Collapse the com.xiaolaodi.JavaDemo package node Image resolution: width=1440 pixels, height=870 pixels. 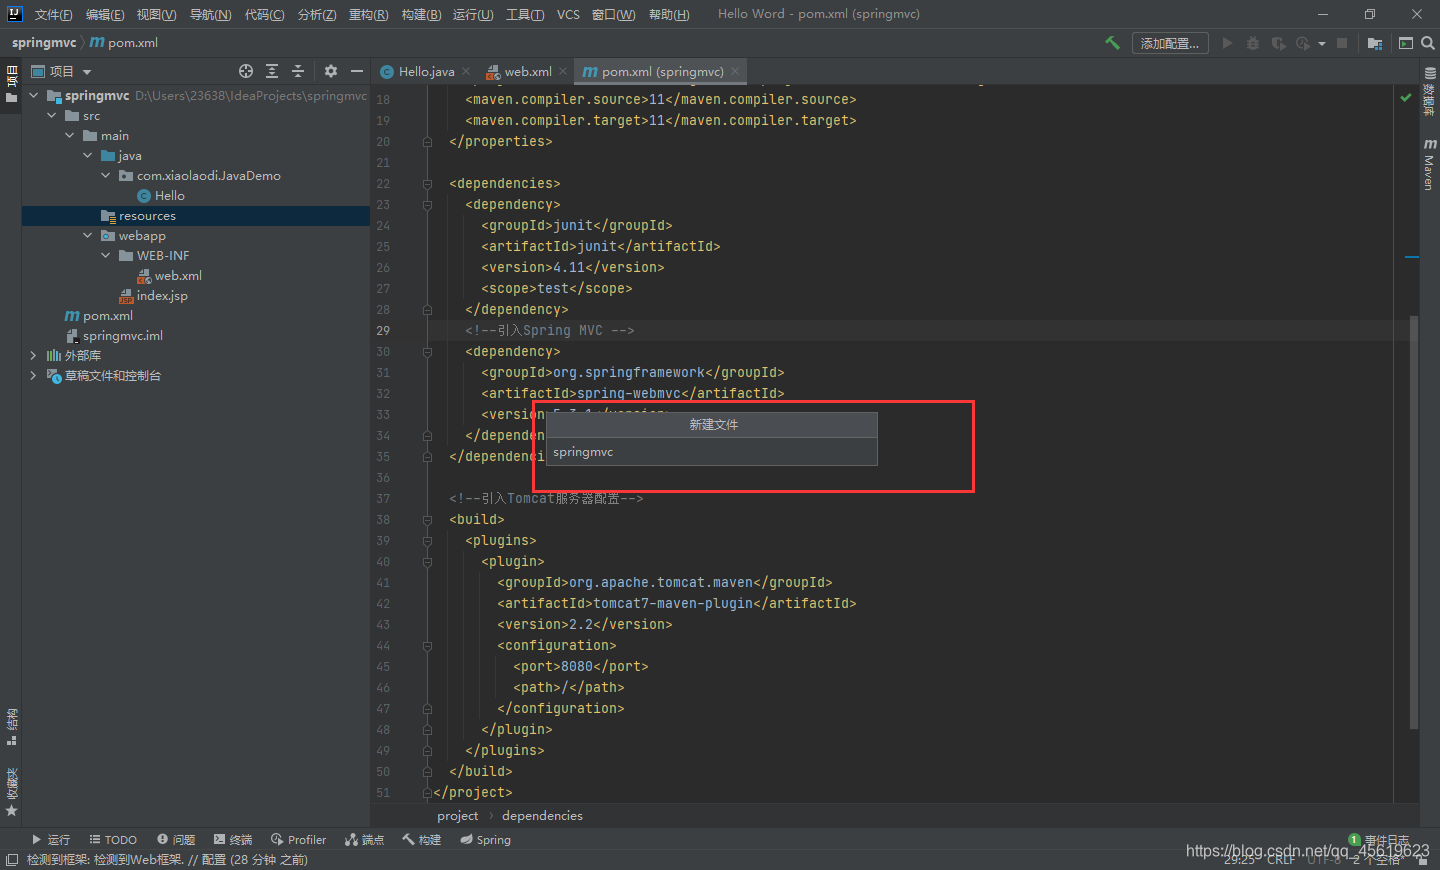click(x=105, y=176)
